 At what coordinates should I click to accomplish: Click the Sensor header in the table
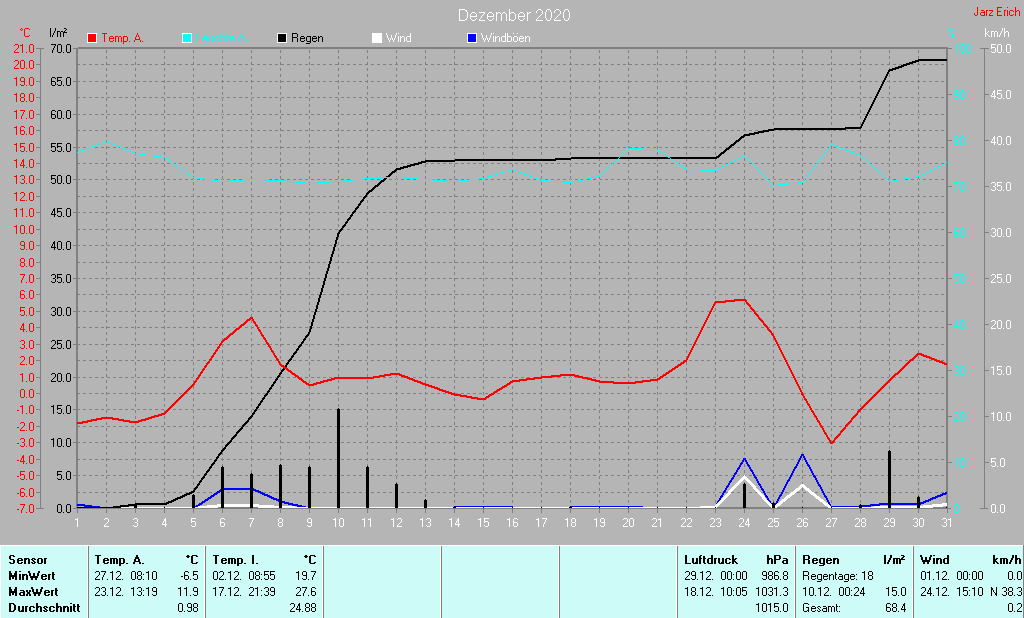[x=26, y=560]
